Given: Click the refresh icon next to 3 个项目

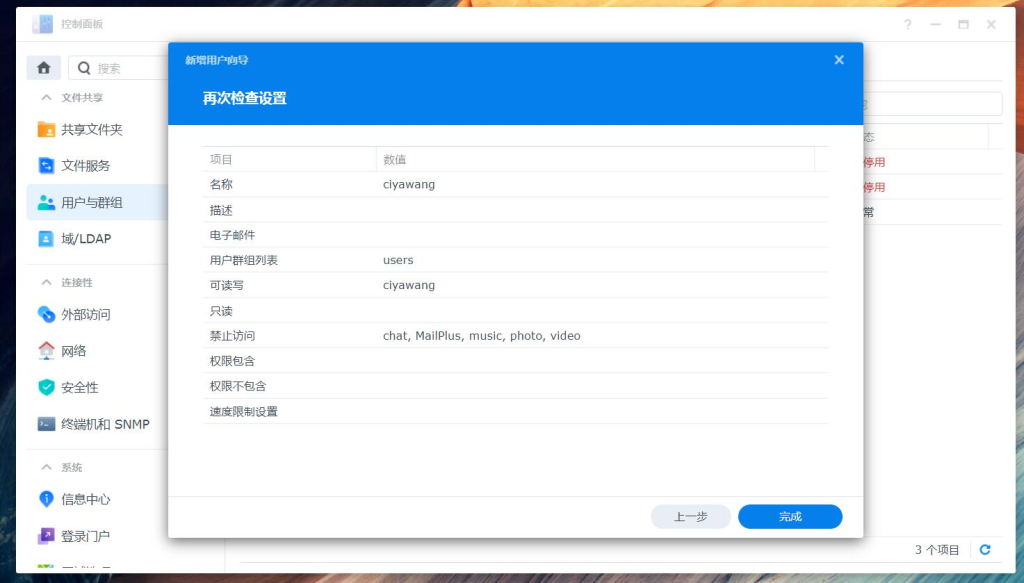Looking at the screenshot, I should [x=985, y=549].
